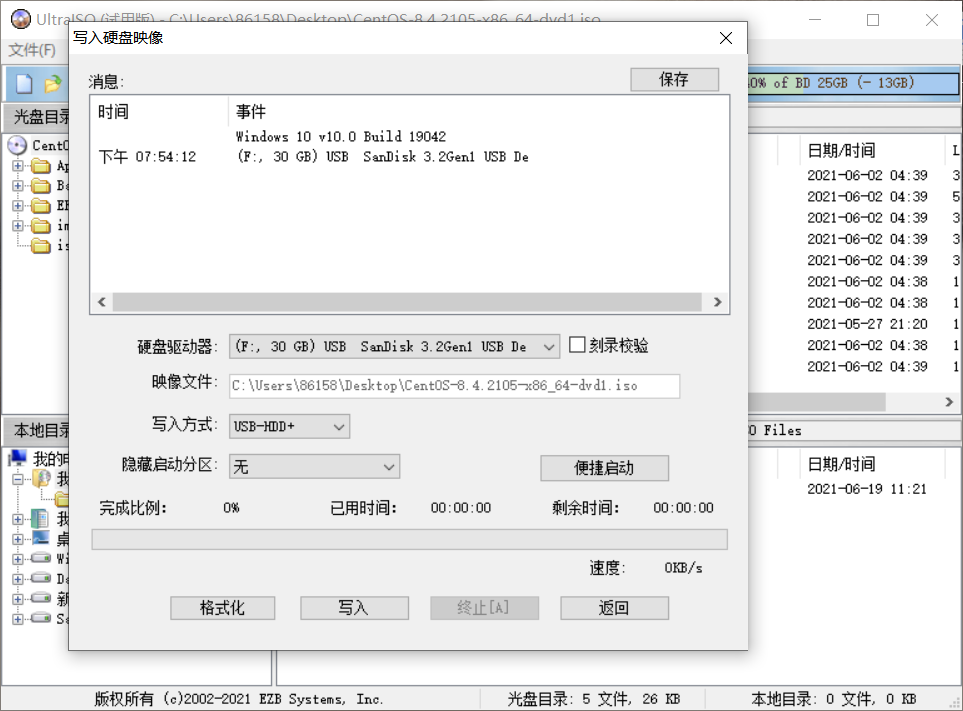Select the message row at 下午 07:54:12

coord(410,157)
